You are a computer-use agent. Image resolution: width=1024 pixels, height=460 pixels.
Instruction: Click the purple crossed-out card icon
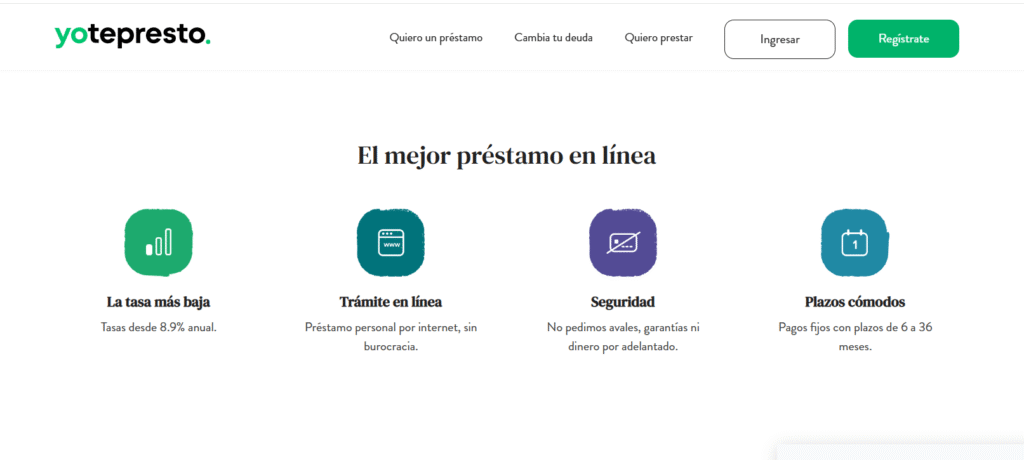pyautogui.click(x=623, y=242)
